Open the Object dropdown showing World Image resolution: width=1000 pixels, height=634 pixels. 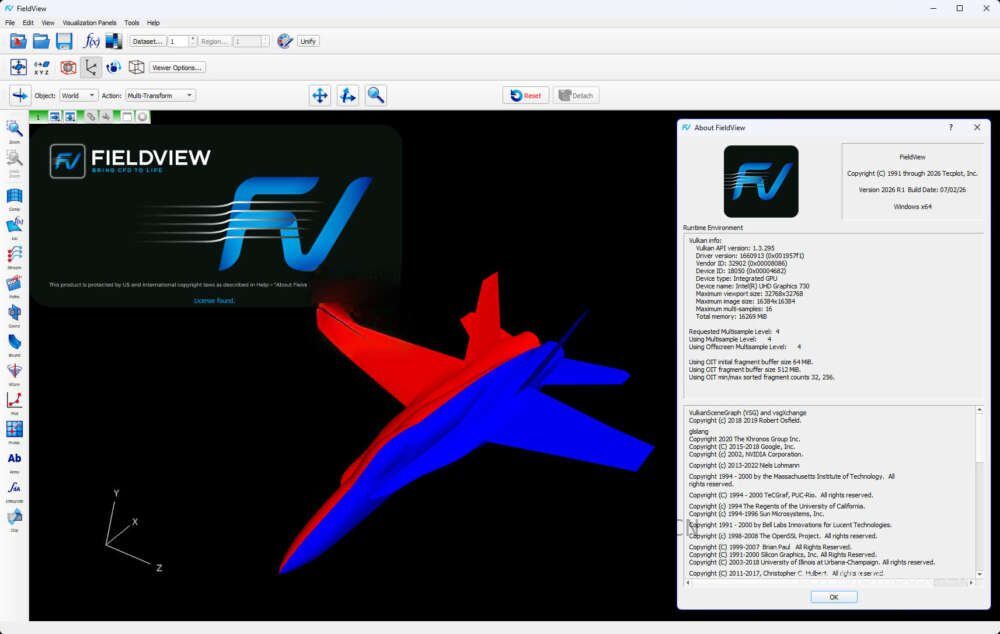coord(78,96)
